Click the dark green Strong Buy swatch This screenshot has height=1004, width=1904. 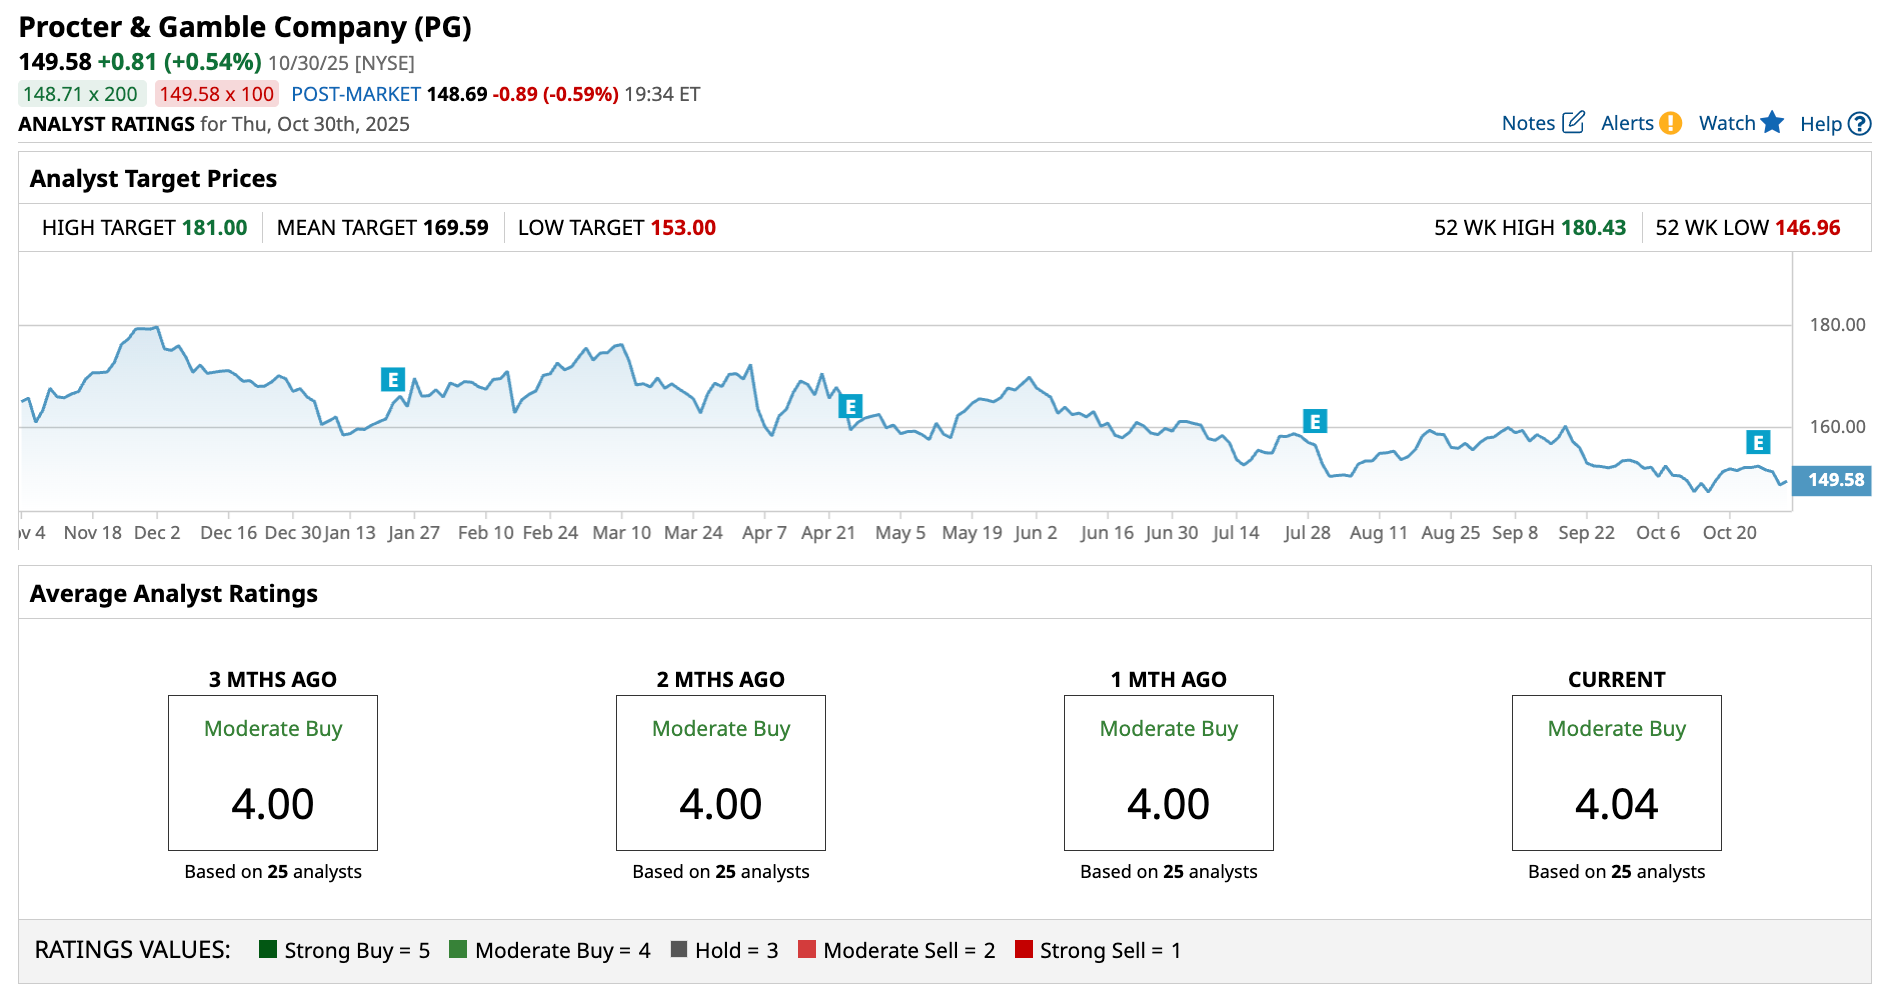coord(267,949)
